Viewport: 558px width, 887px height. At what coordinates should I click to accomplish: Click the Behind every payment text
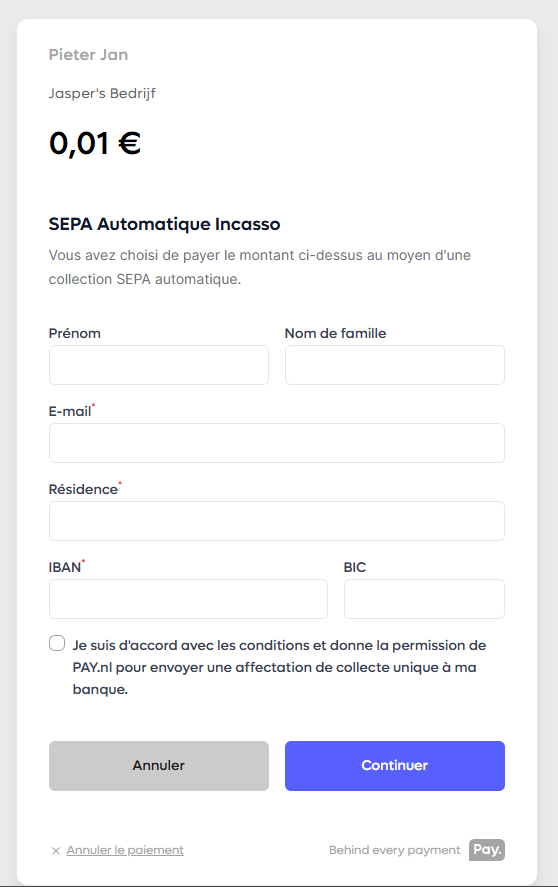[394, 850]
